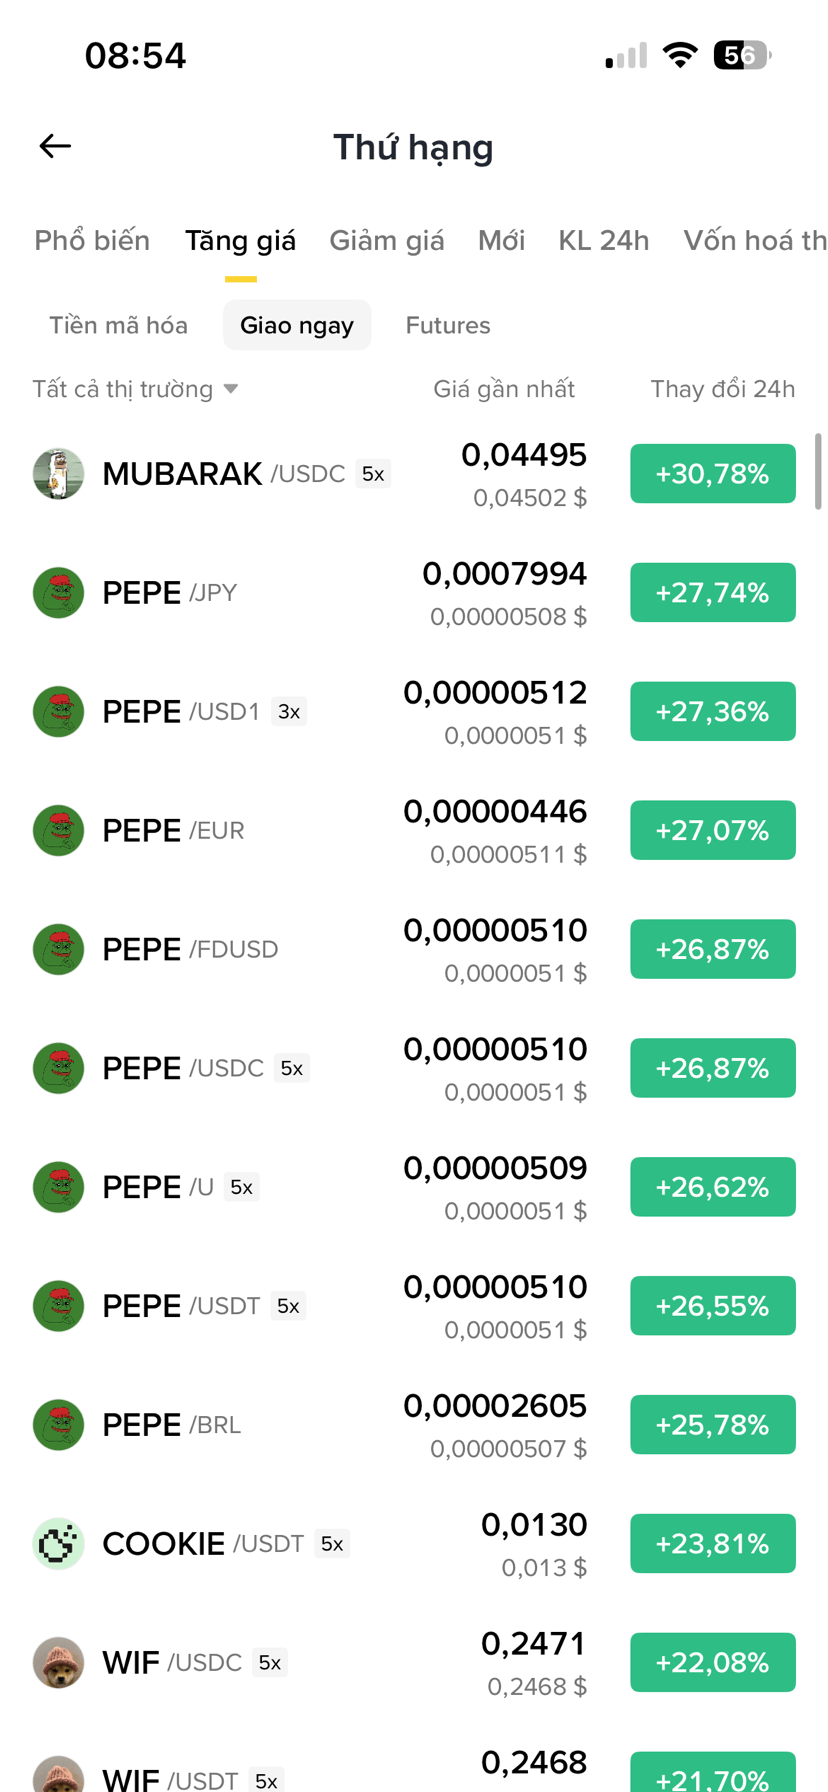Sort by Giá gần nhất column
828x1792 pixels.
click(x=504, y=389)
